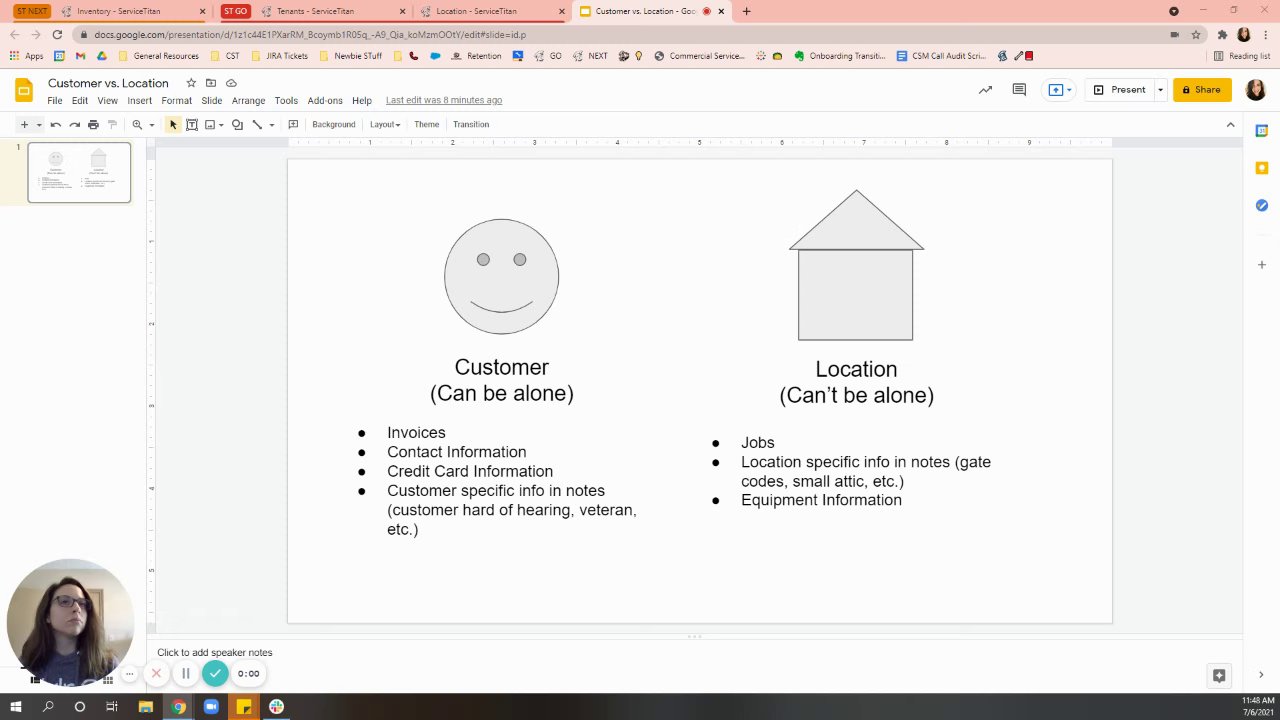Click the yellow Share button
This screenshot has height=720, width=1280.
tap(1202, 90)
